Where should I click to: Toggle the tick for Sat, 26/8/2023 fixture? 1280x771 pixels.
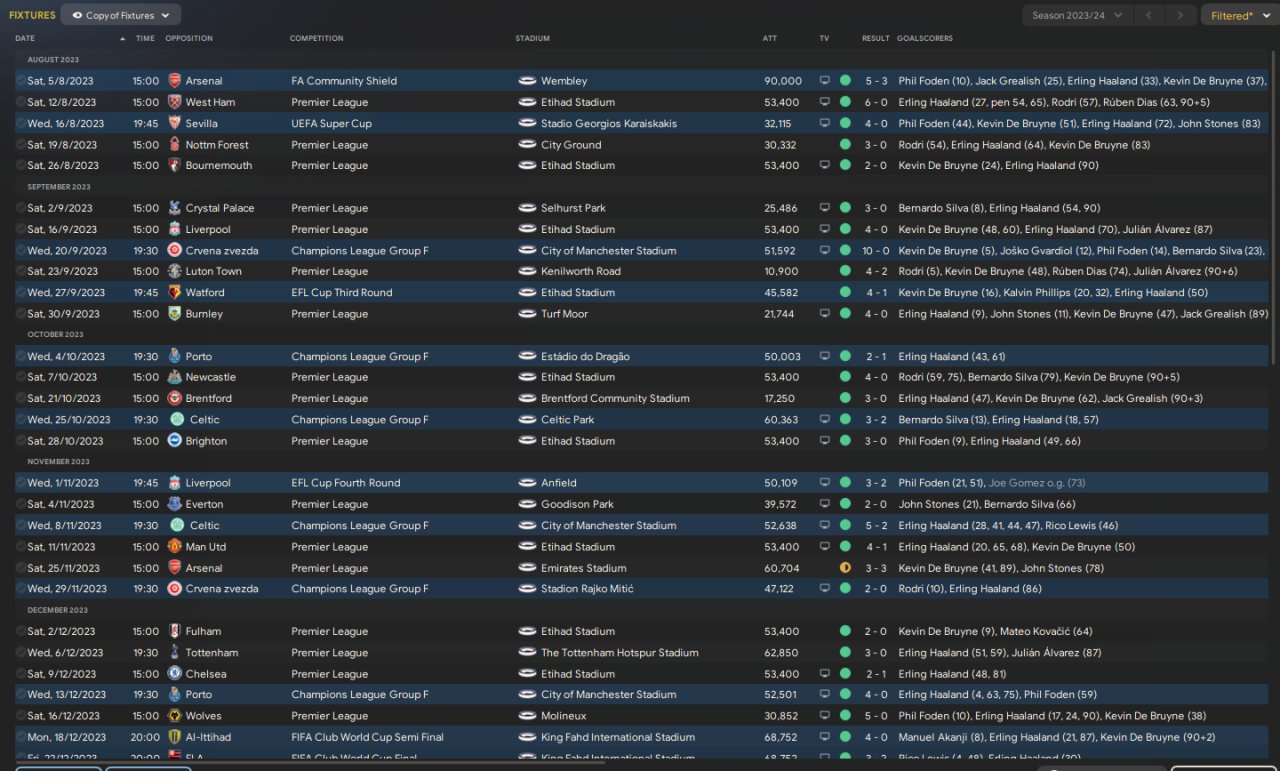[x=21, y=165]
